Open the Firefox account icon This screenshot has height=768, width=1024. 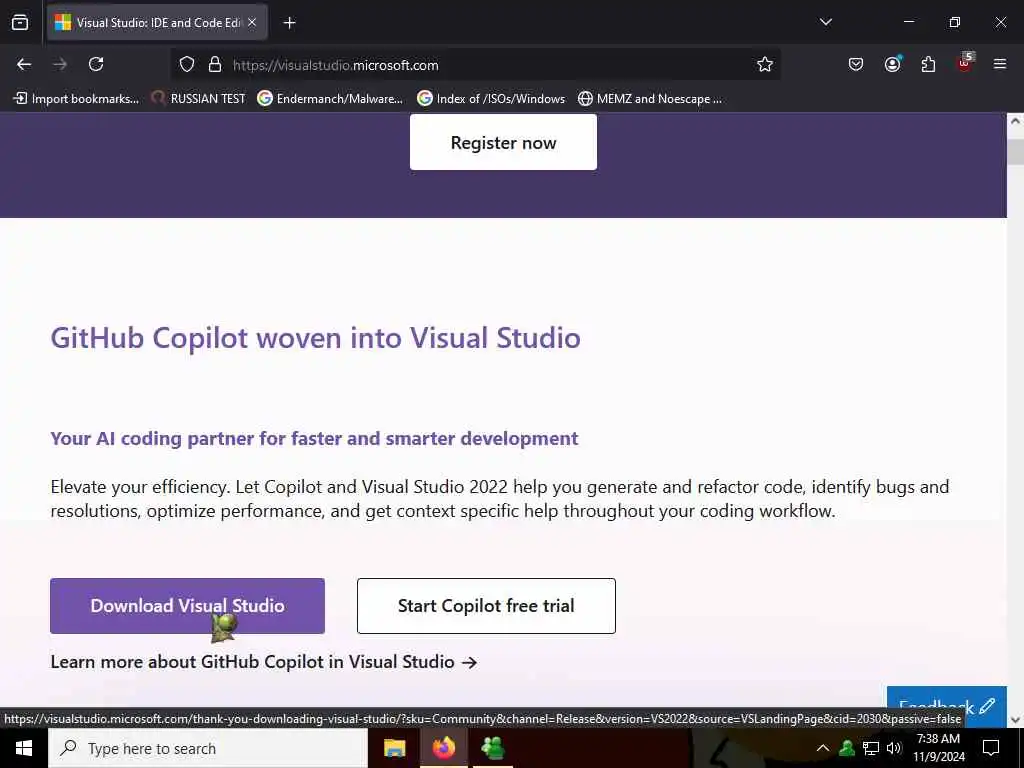point(892,64)
